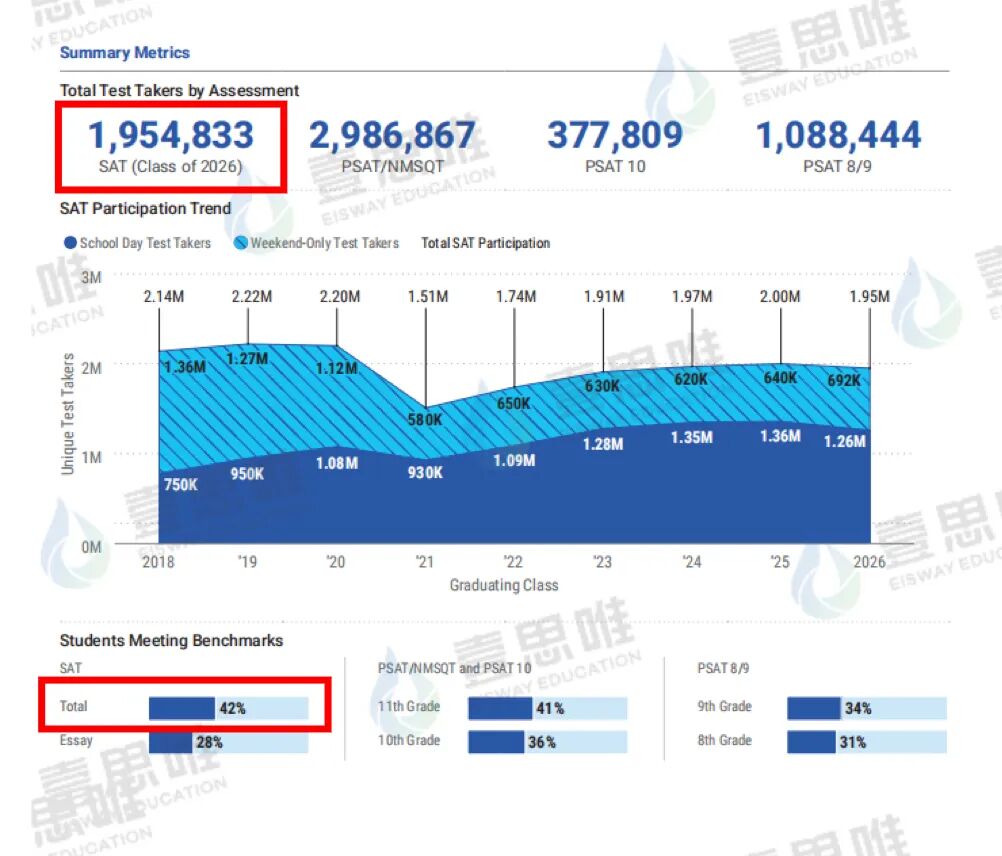The width and height of the screenshot is (1002, 856).
Task: Click the 1.91M total label for '23
Action: (604, 296)
